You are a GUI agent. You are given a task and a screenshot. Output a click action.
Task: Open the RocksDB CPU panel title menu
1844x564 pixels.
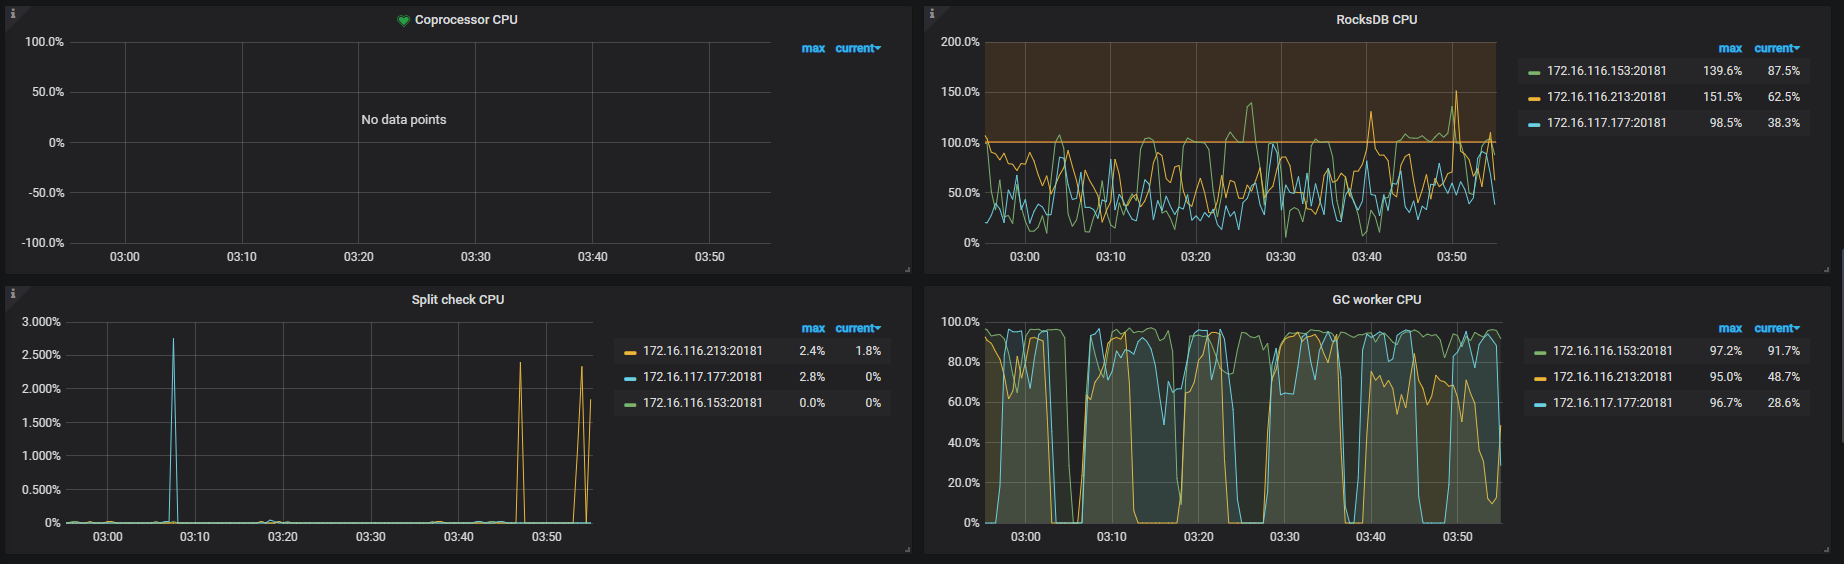[x=1376, y=20]
